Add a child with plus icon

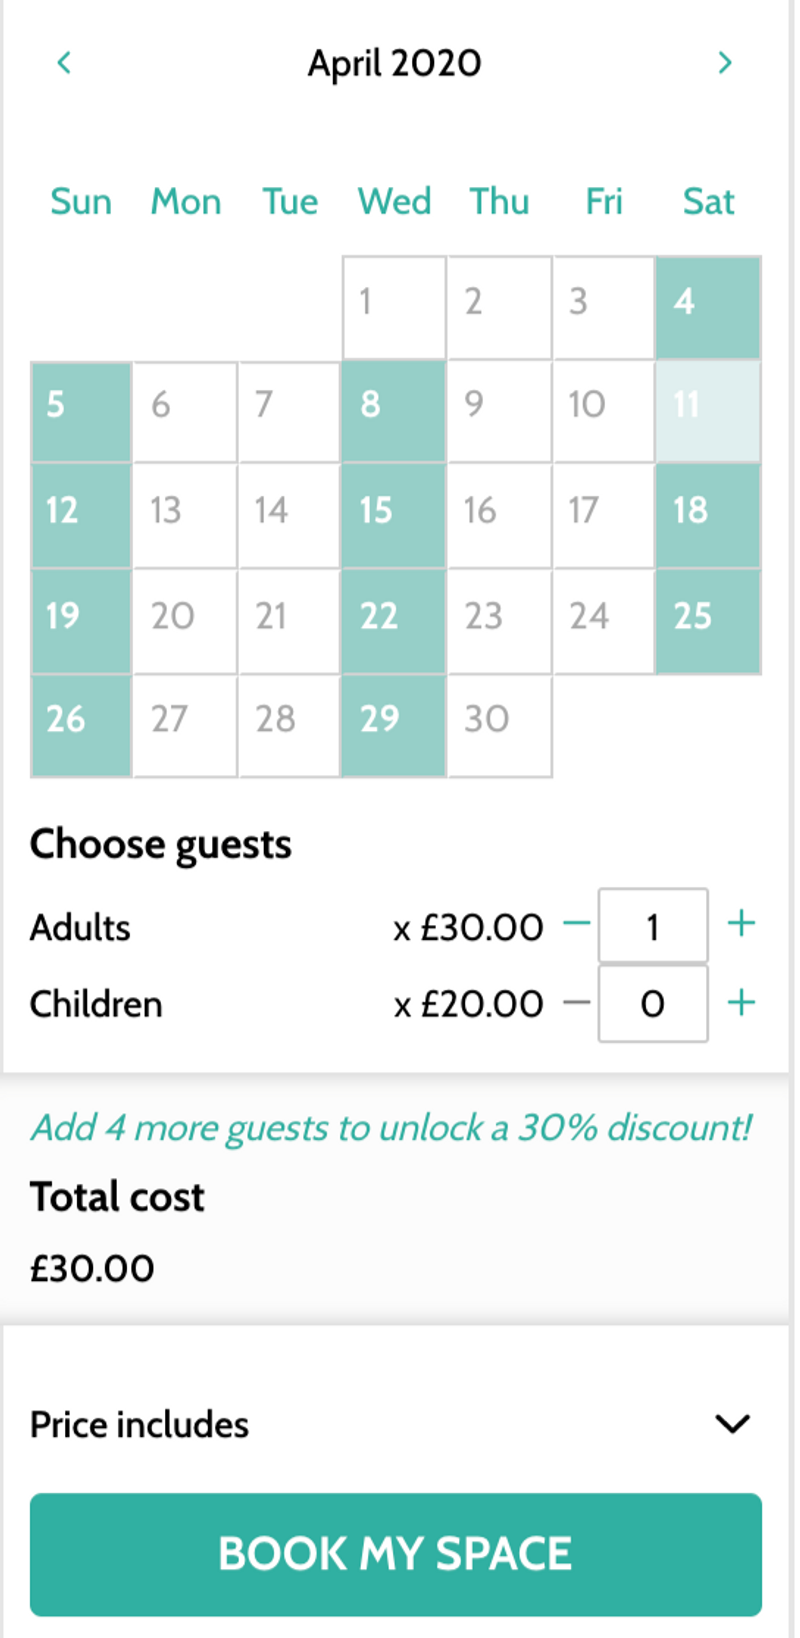741,1002
